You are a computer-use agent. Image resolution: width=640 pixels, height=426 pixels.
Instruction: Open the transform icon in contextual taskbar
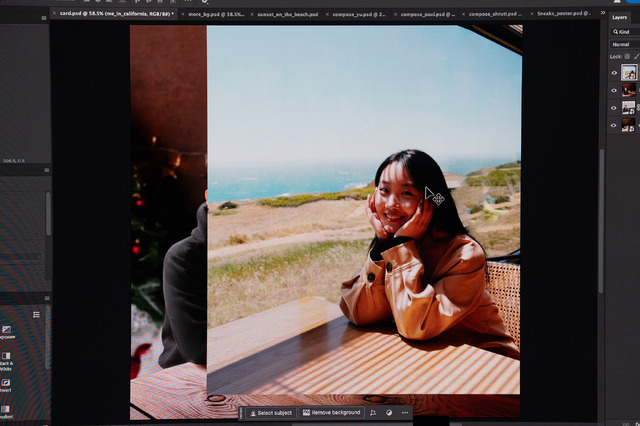click(x=373, y=413)
